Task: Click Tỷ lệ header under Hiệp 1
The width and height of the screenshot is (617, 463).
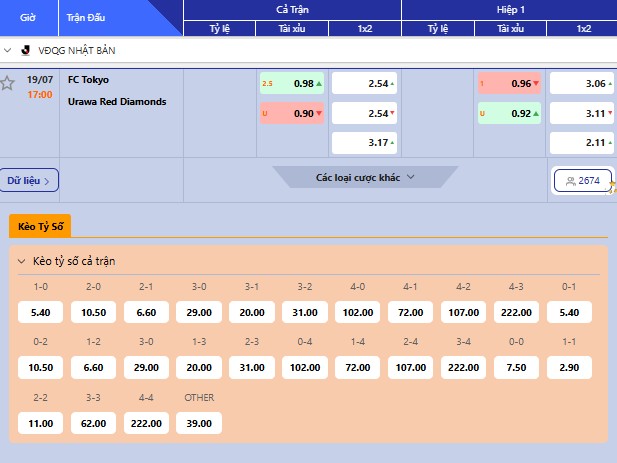Action: pyautogui.click(x=438, y=29)
